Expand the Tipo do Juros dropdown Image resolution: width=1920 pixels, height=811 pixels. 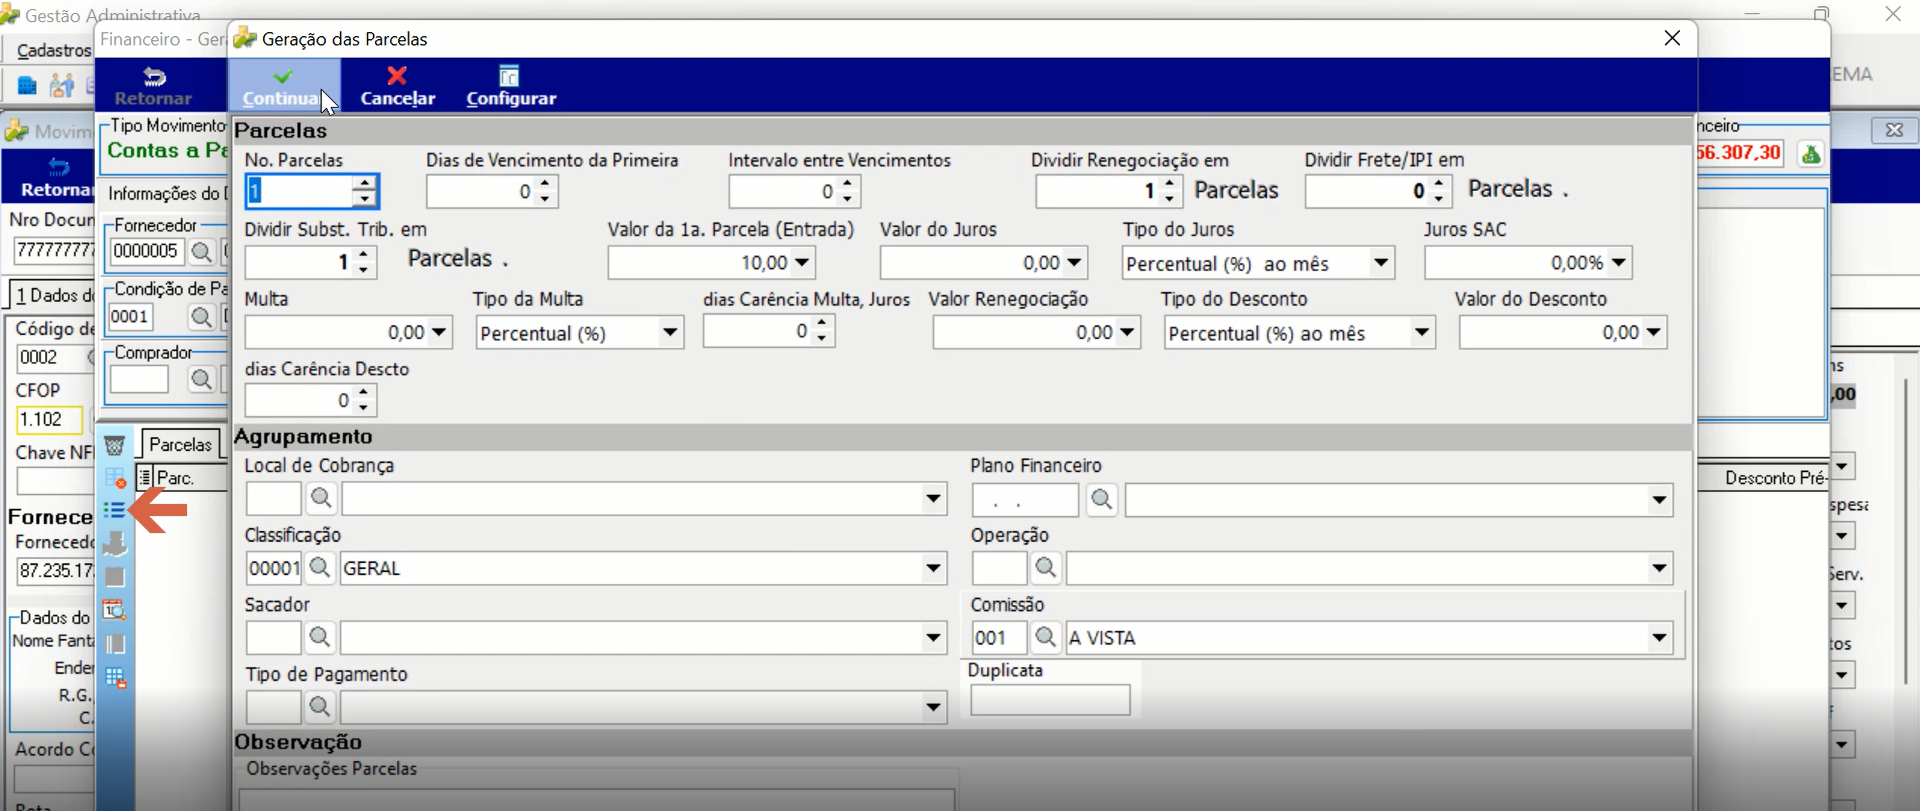click(1381, 263)
